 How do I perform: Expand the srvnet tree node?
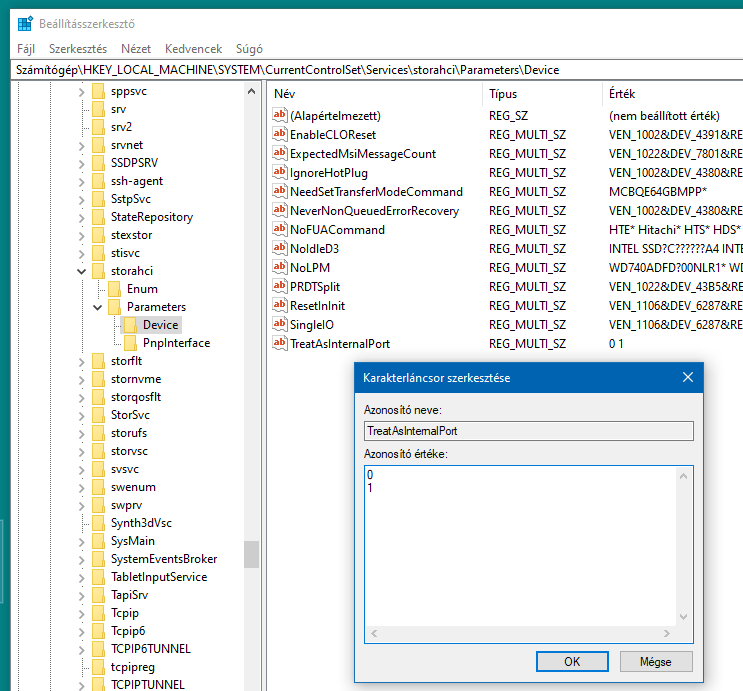point(82,146)
